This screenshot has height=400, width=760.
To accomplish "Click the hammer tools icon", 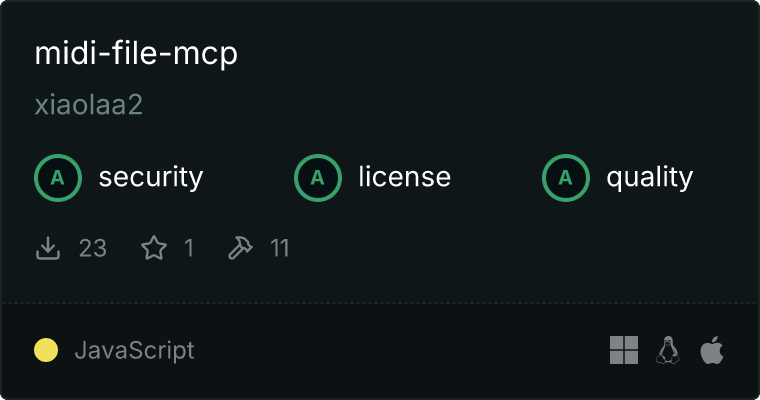I will point(240,248).
